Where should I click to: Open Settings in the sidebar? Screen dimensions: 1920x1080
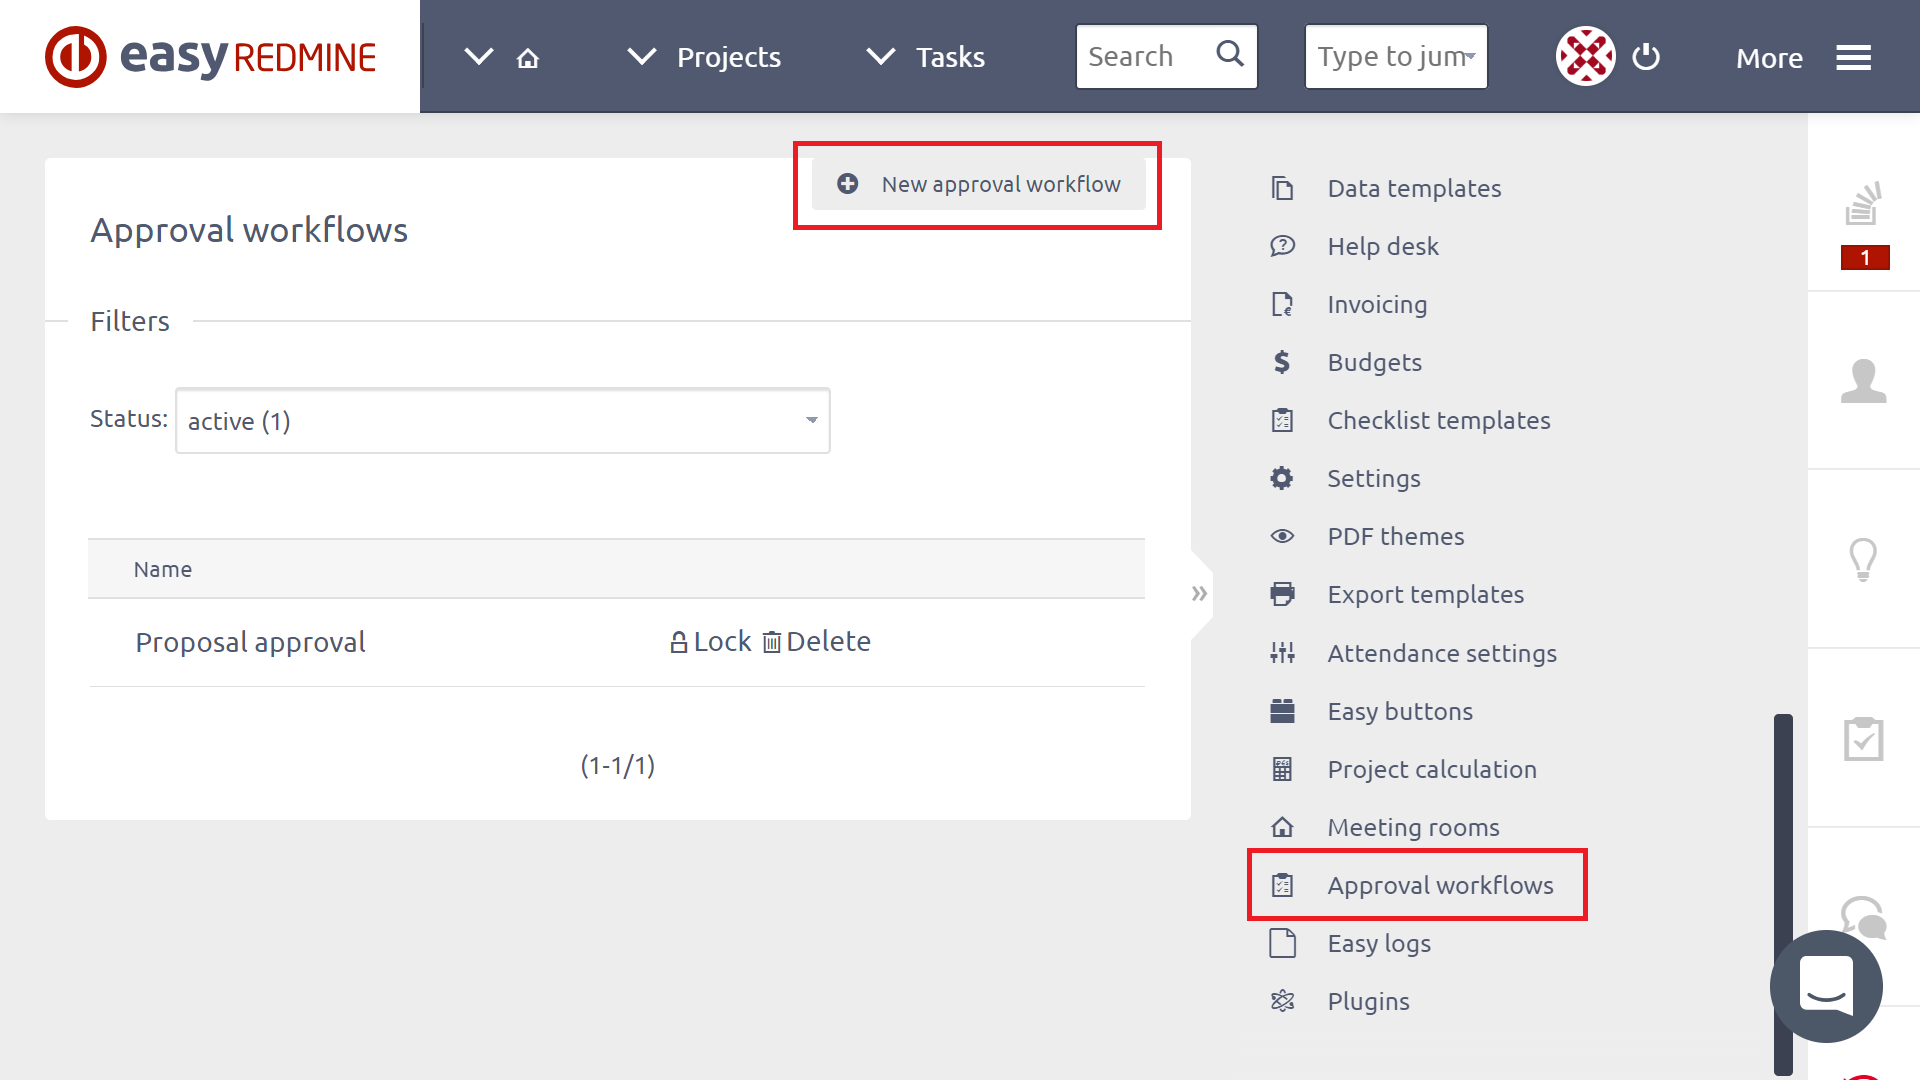click(1373, 478)
